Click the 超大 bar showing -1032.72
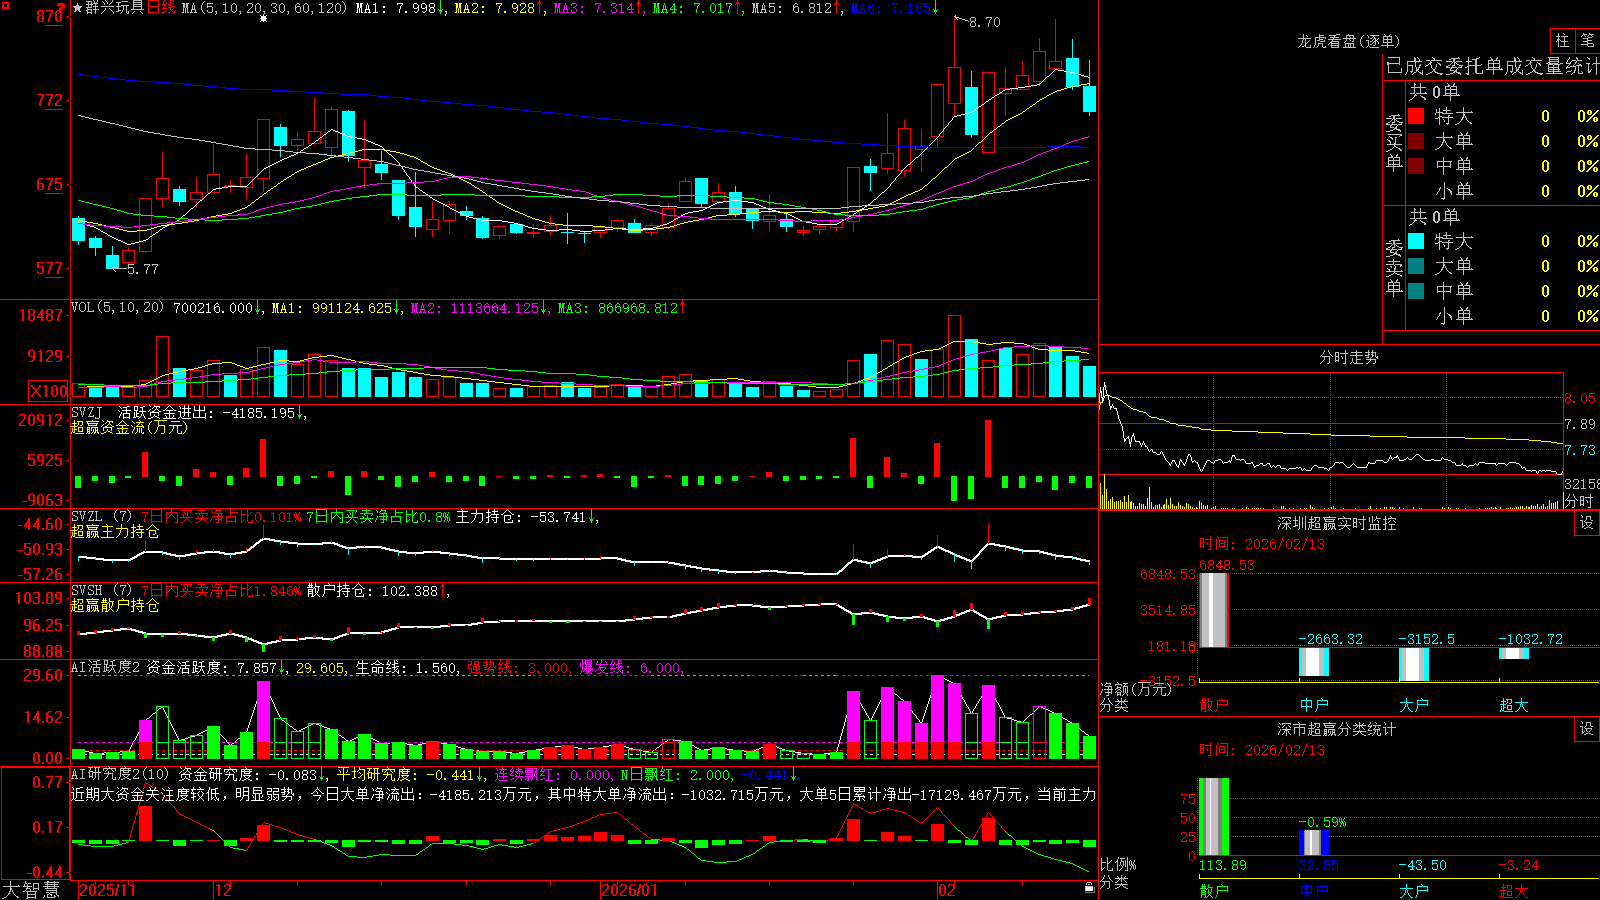Image resolution: width=1600 pixels, height=900 pixels. [1514, 653]
